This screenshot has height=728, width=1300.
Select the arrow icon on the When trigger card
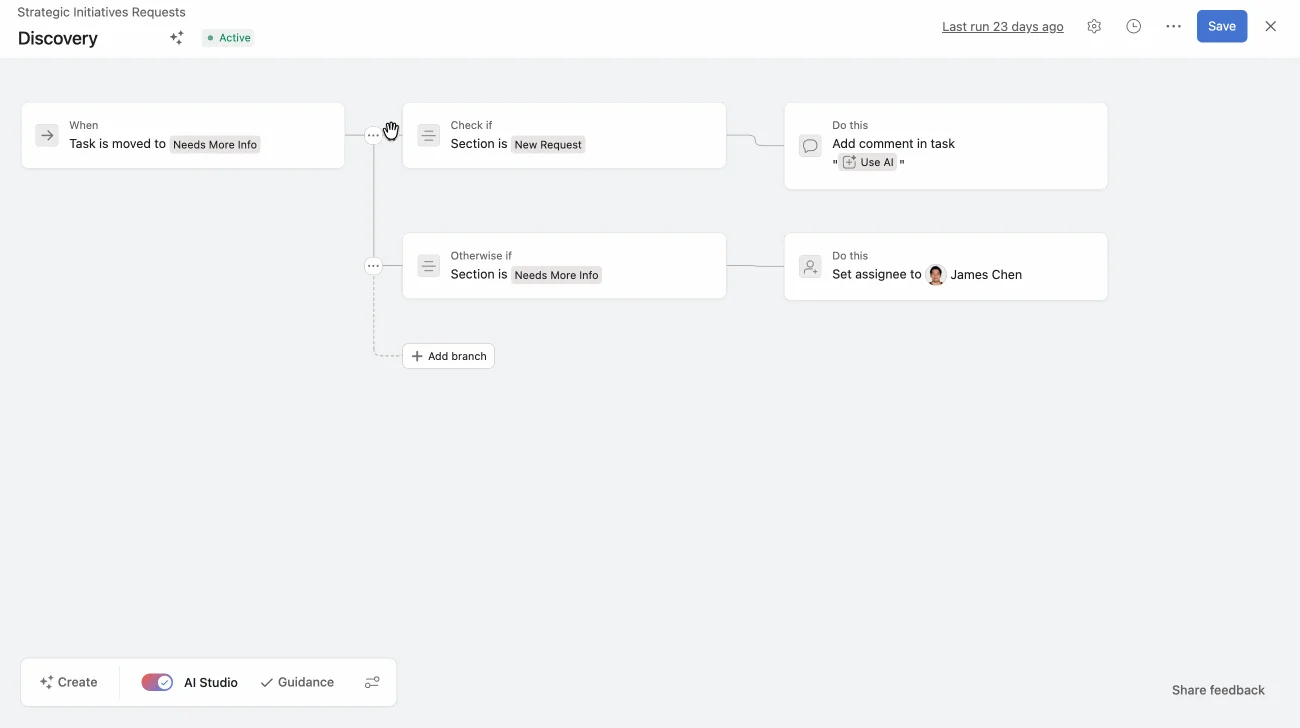coord(46,134)
